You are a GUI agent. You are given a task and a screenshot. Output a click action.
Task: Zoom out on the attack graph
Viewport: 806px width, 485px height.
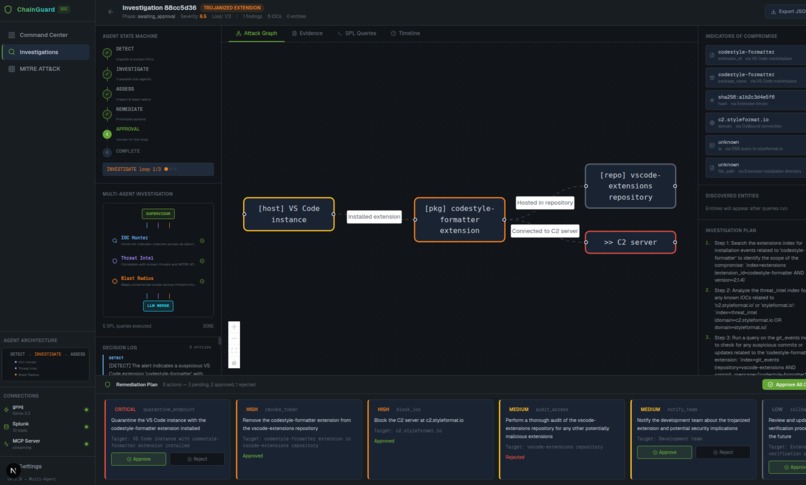point(234,339)
